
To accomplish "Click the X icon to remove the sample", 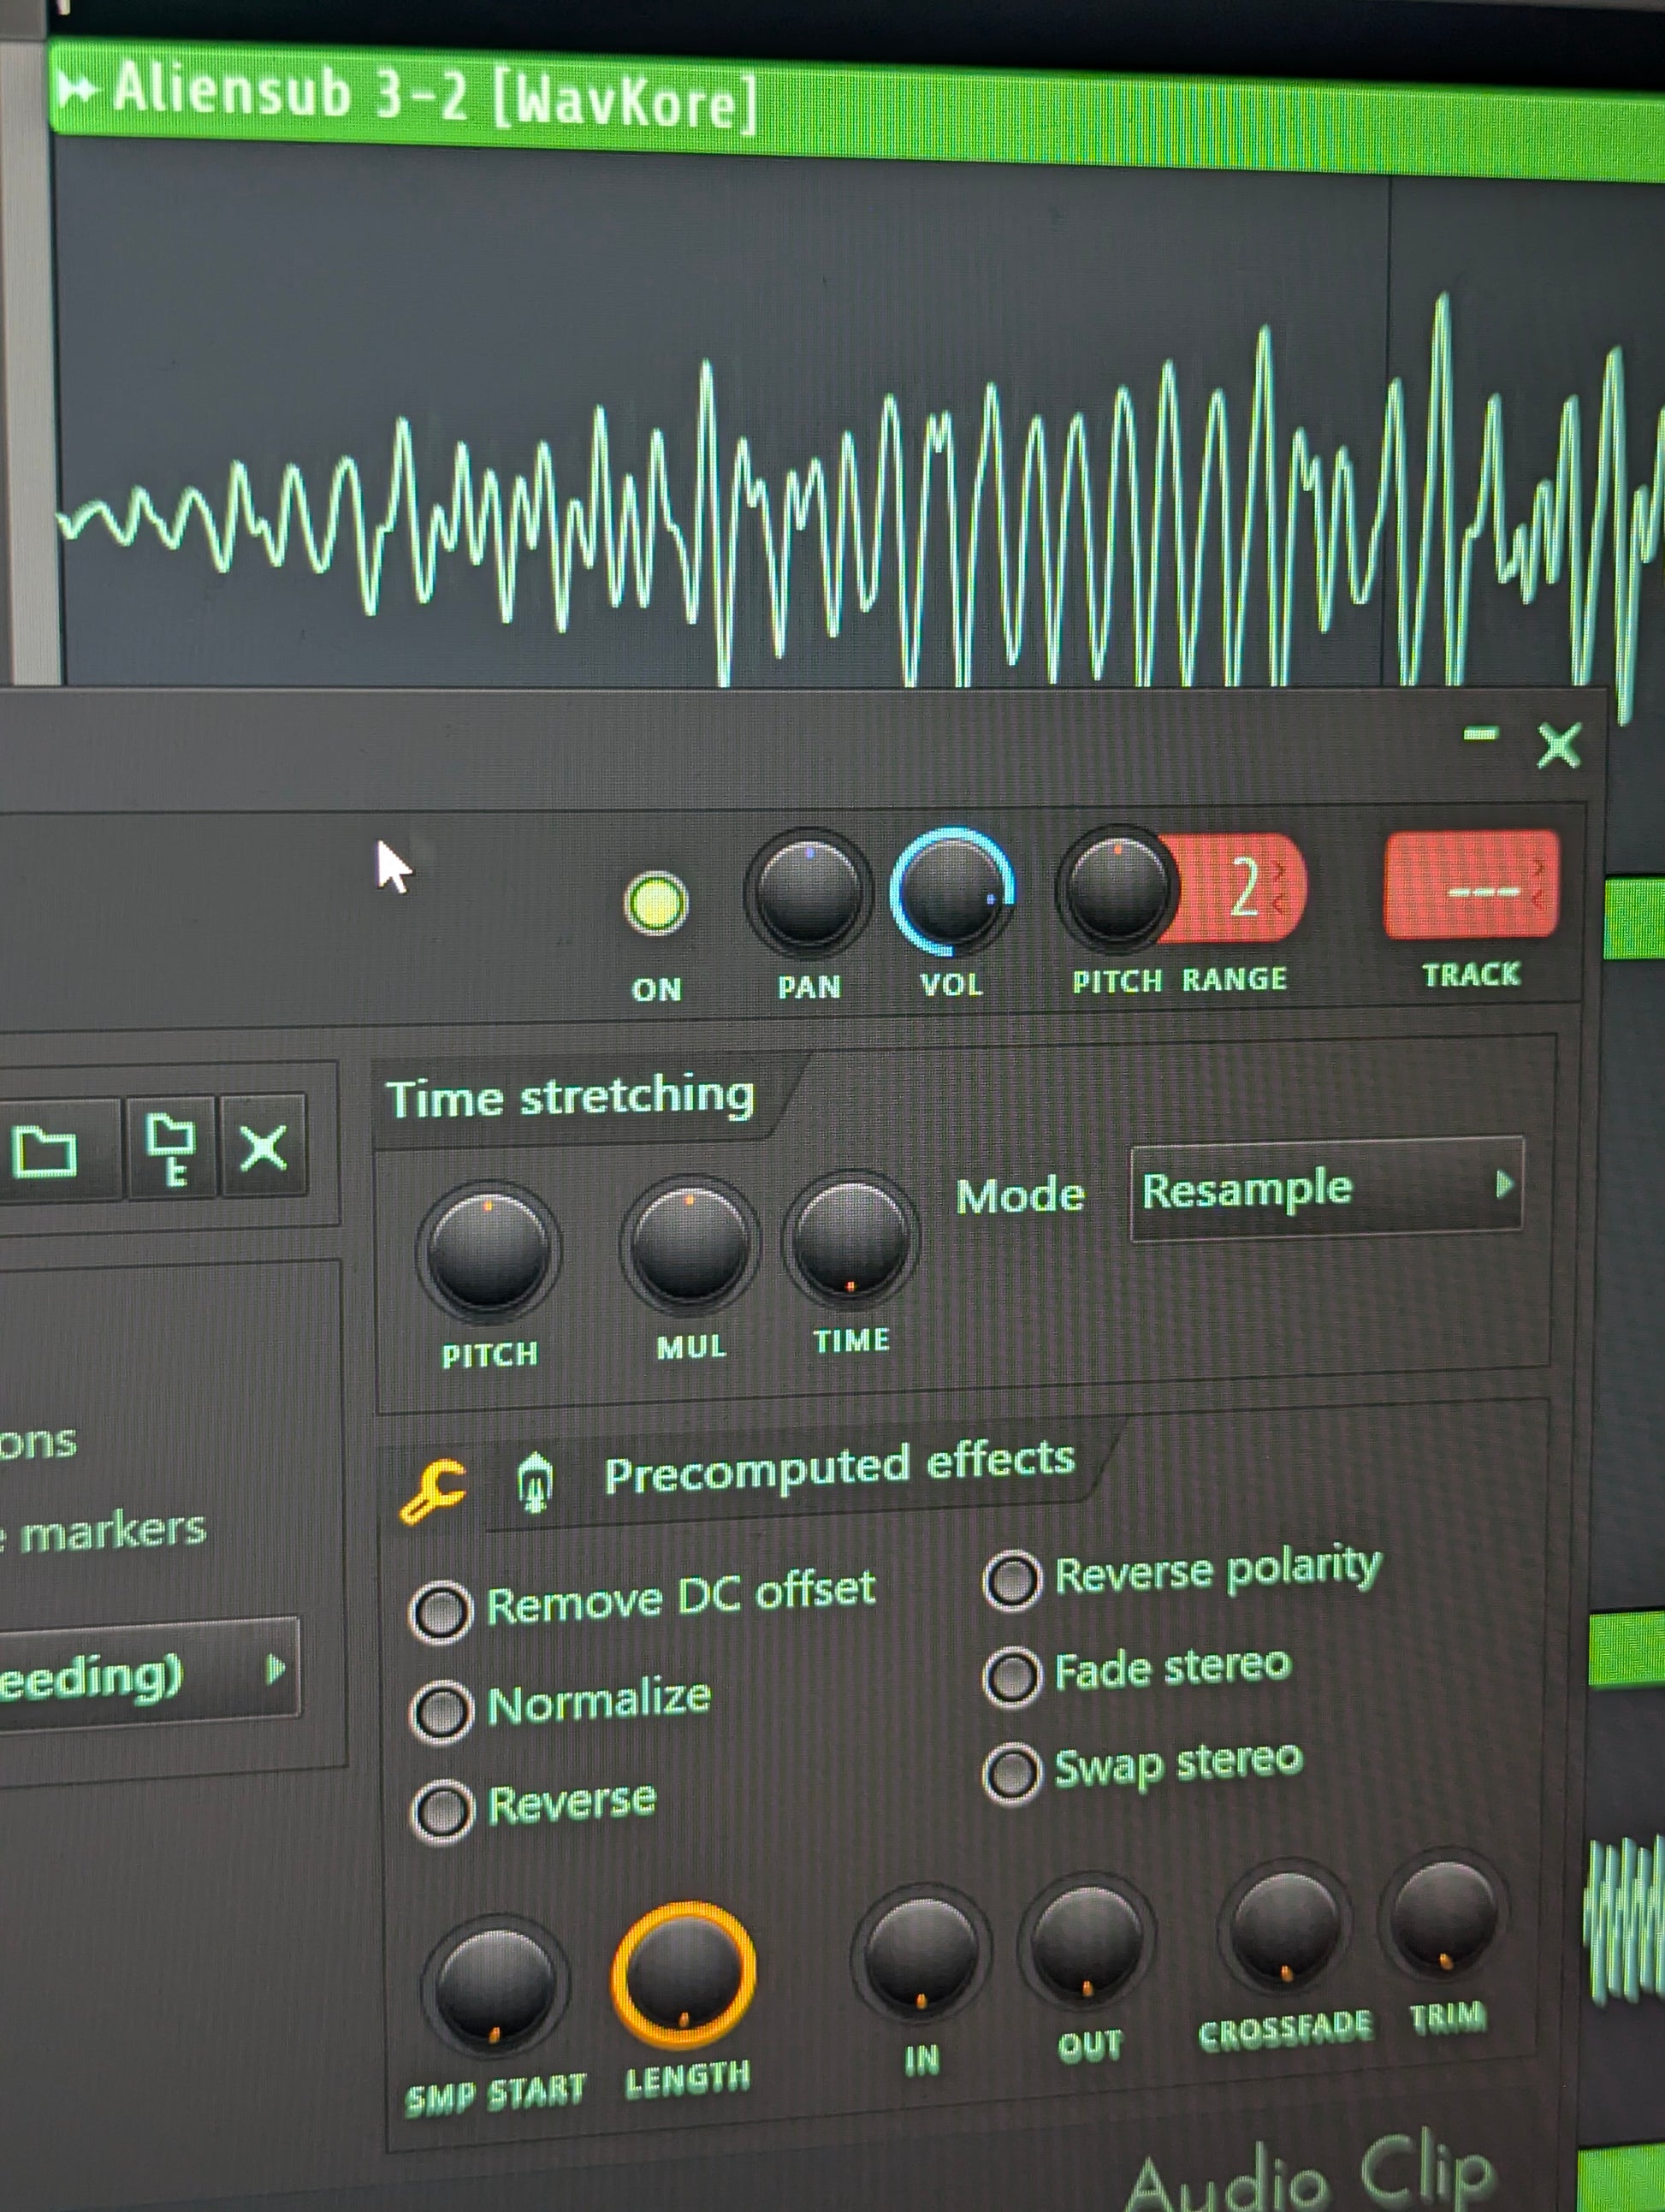I will coord(263,1147).
